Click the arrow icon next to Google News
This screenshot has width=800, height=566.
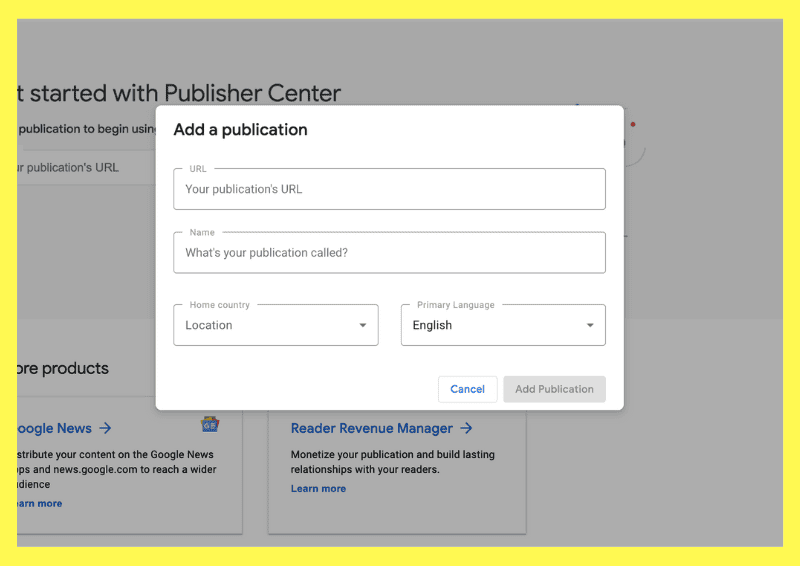click(105, 428)
